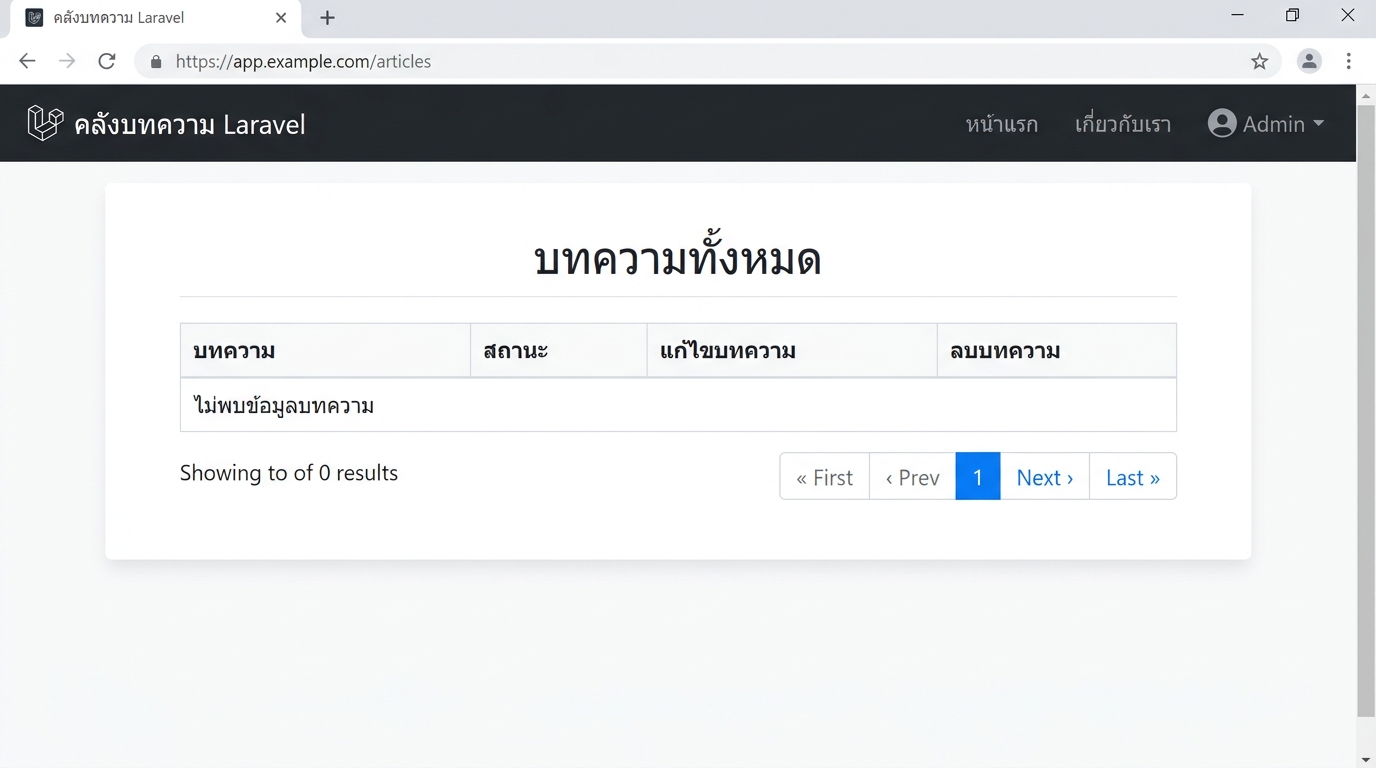Go back using the browser back arrow
The width and height of the screenshot is (1376, 768).
27,61
